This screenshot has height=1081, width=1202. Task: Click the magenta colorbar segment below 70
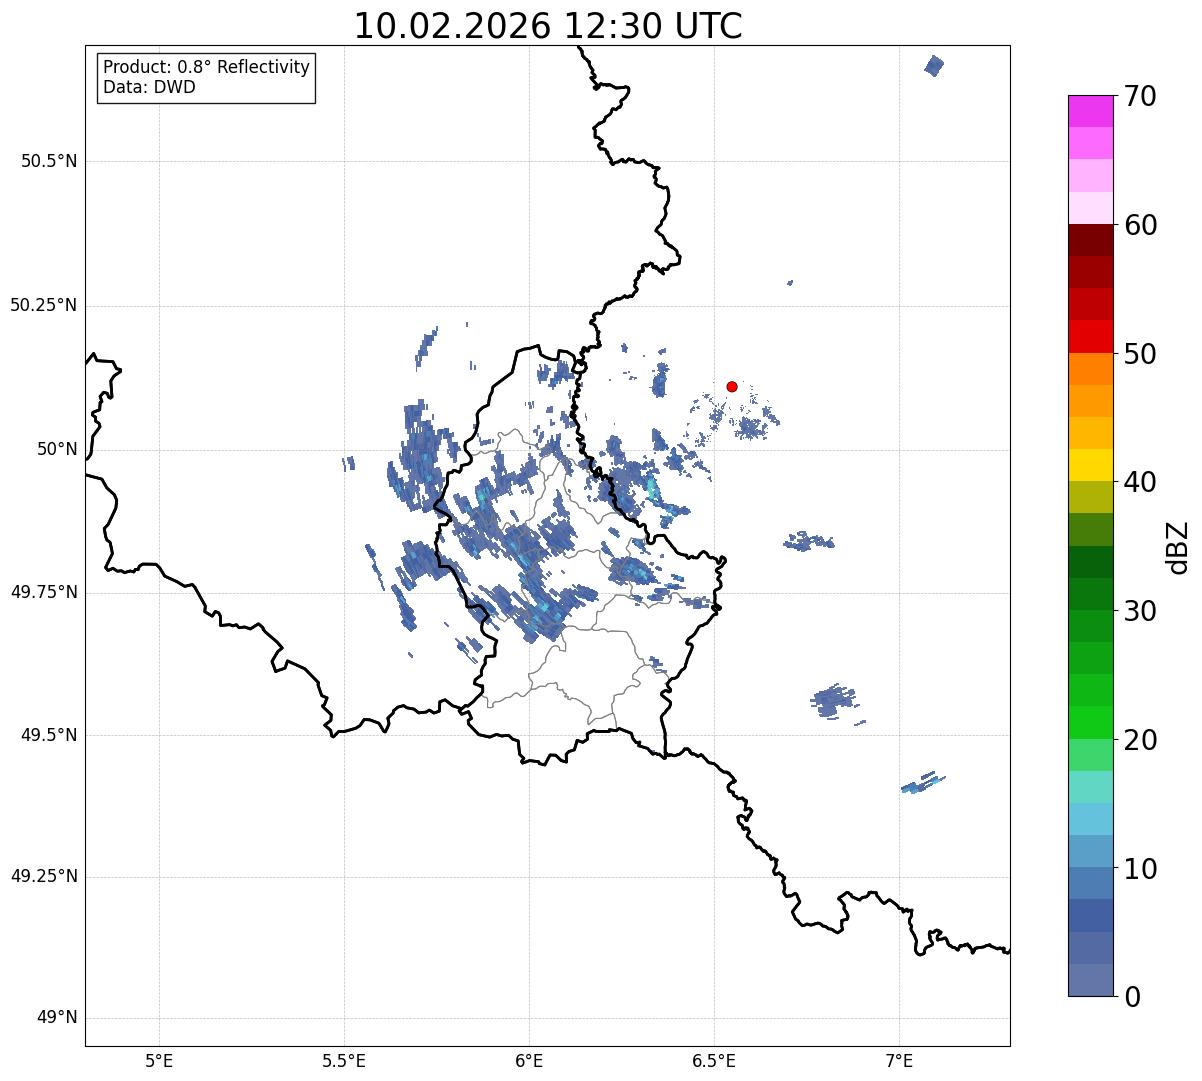pos(1090,111)
